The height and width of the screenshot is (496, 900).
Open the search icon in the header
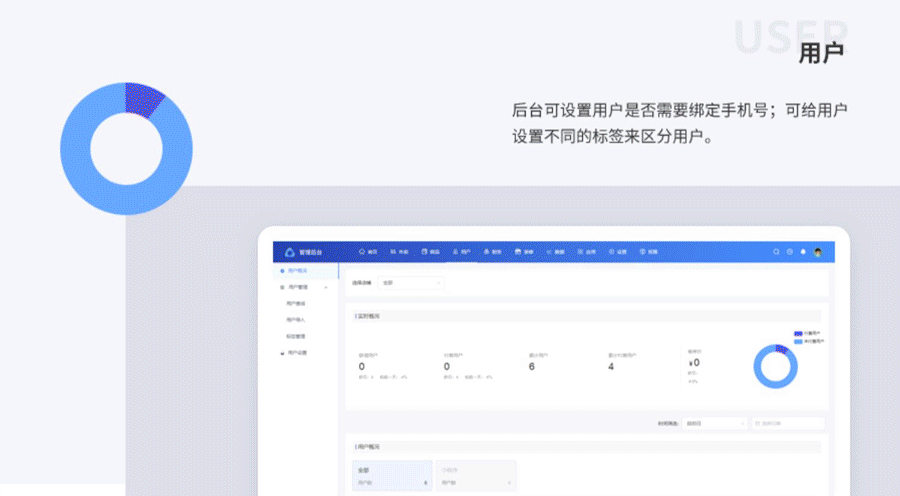coord(776,251)
